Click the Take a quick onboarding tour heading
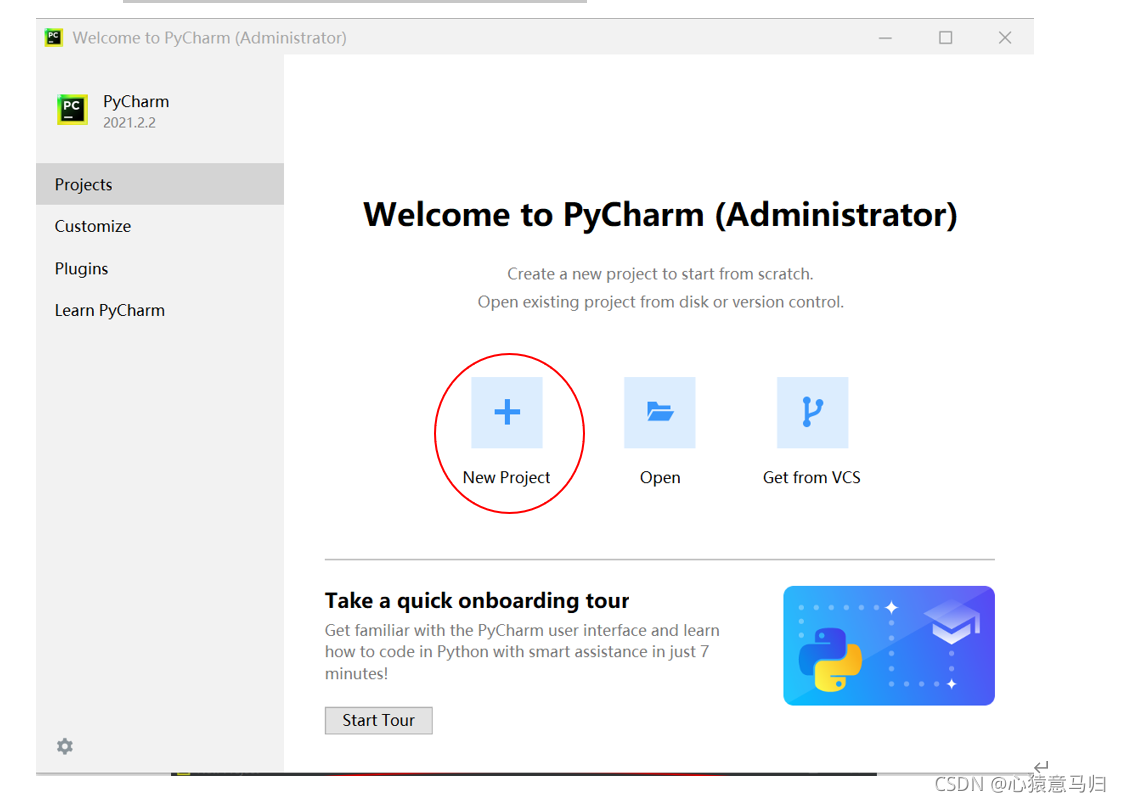 (477, 600)
